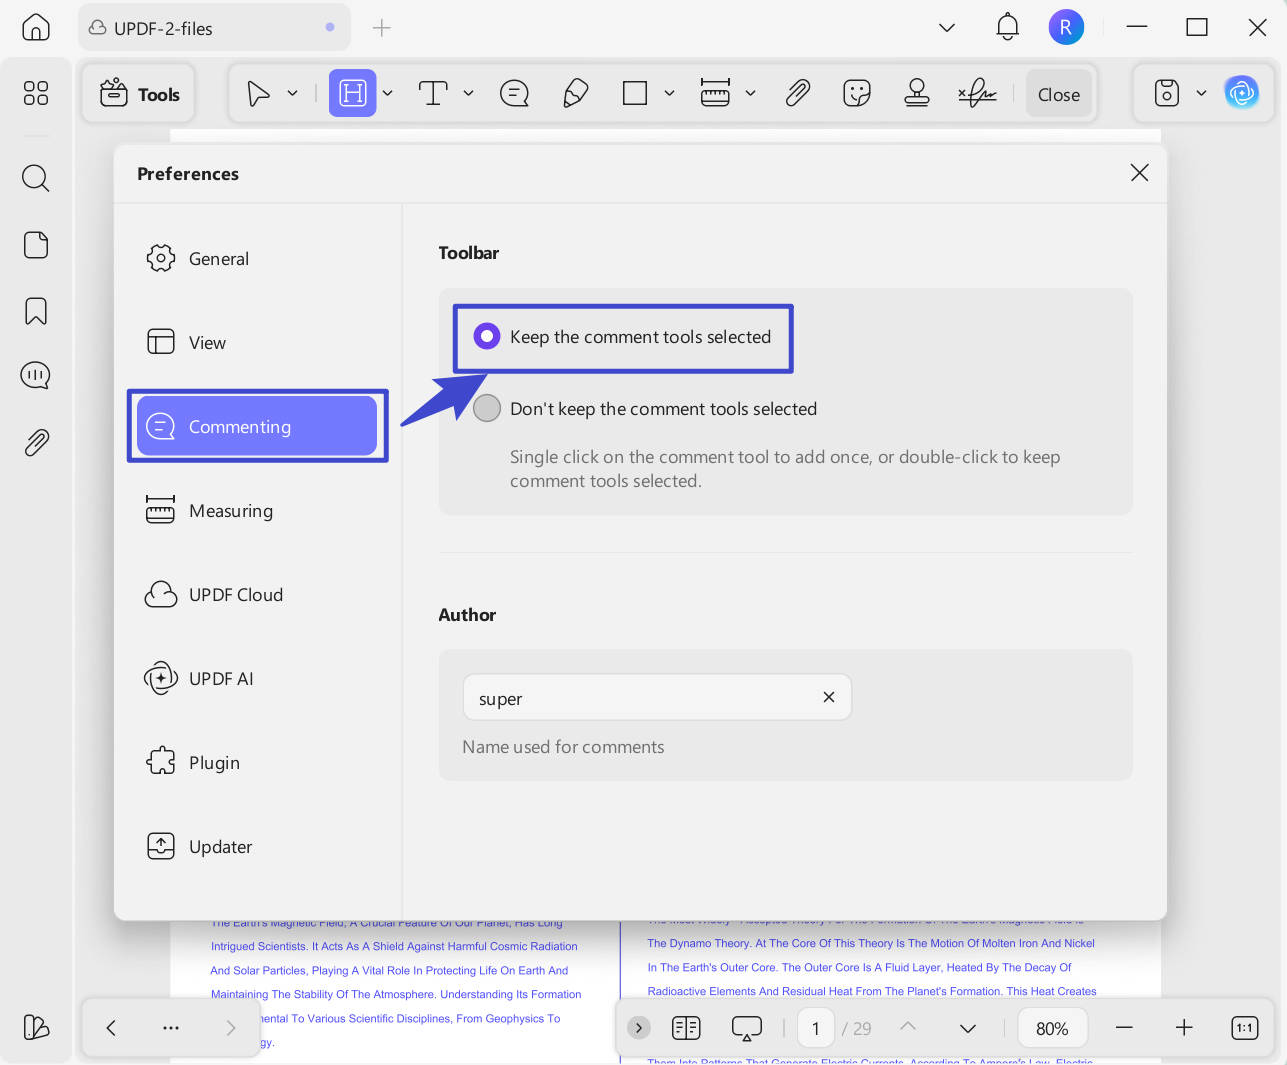The width and height of the screenshot is (1287, 1065).
Task: Expand the cursor tool dropdown arrow
Action: (293, 93)
